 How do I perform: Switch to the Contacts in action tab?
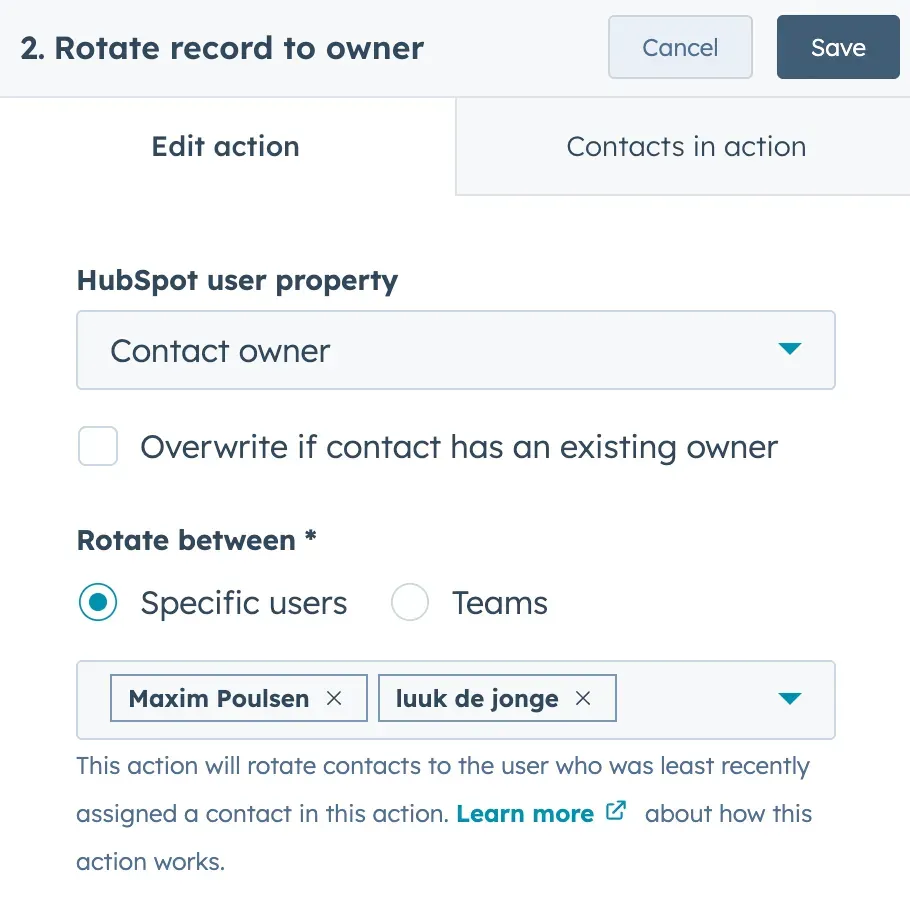point(686,146)
